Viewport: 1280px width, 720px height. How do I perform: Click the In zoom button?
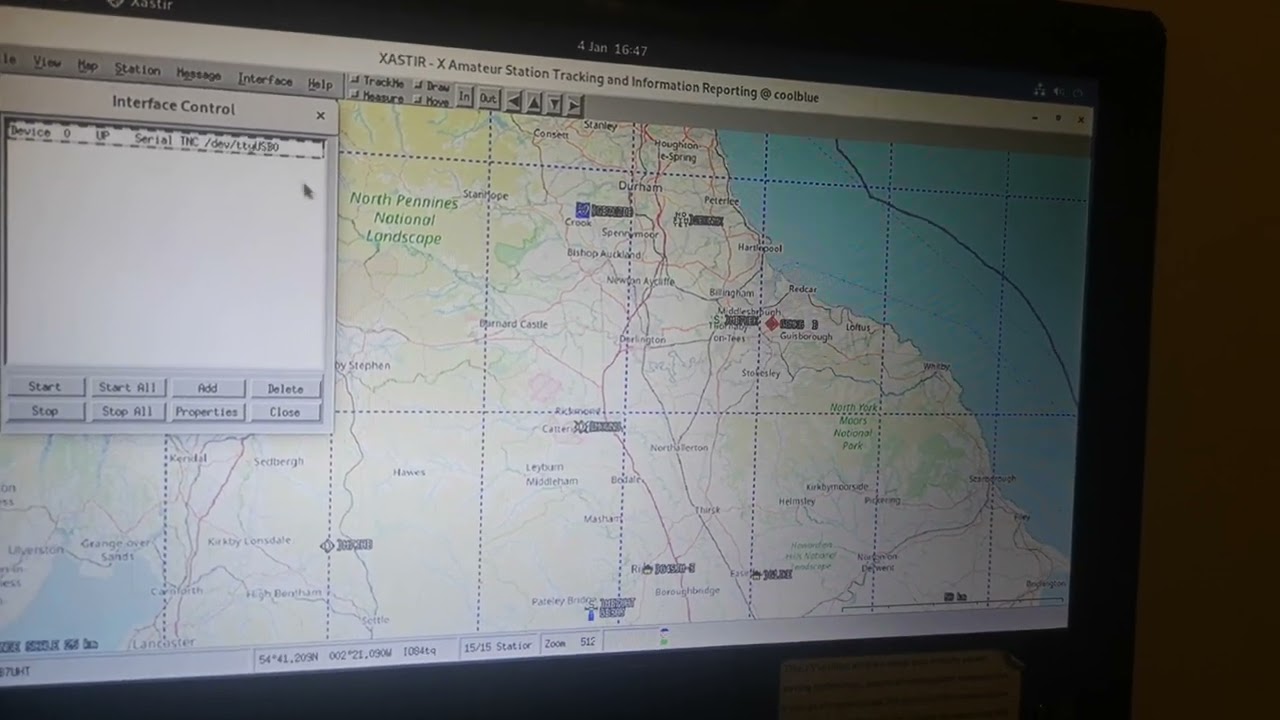tap(465, 97)
